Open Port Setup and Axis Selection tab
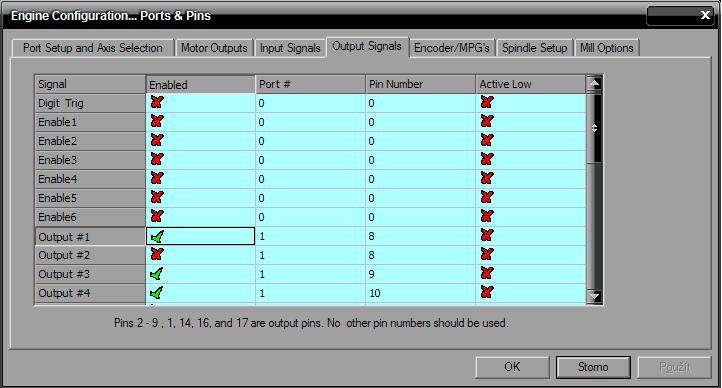Image resolution: width=722 pixels, height=388 pixels. [93, 48]
